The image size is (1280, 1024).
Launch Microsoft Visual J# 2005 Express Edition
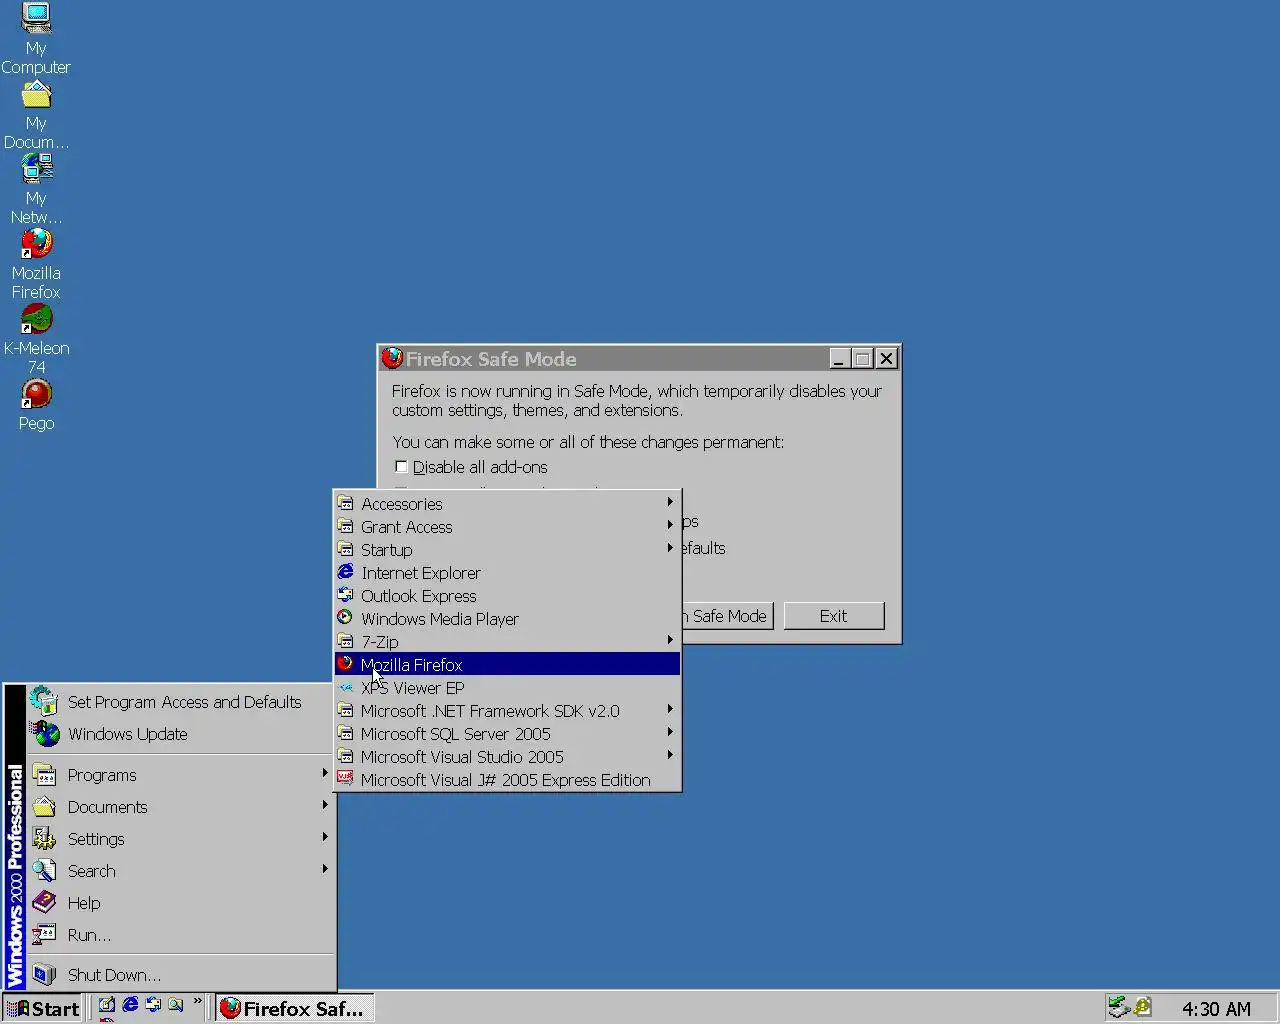507,780
